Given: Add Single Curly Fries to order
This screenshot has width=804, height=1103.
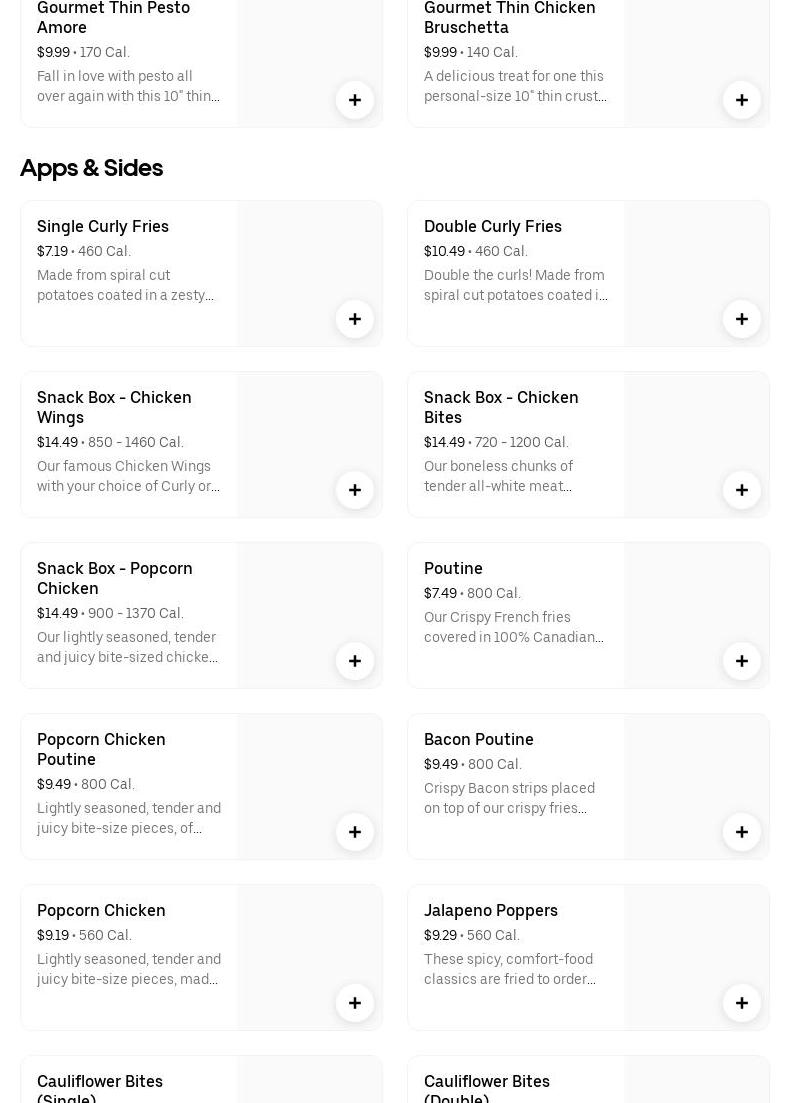Looking at the screenshot, I should pos(355,319).
